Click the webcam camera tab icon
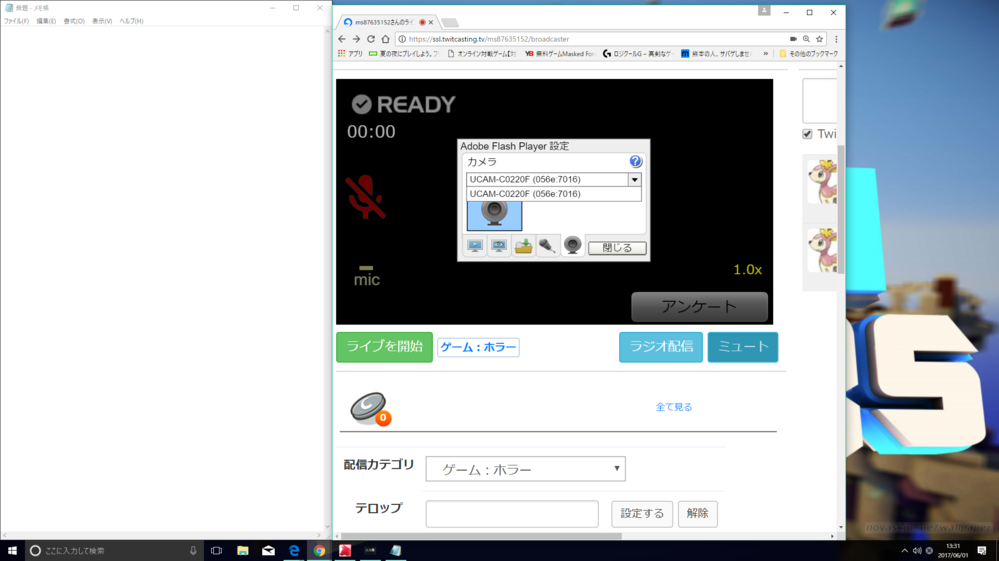This screenshot has height=561, width=999. coord(572,246)
